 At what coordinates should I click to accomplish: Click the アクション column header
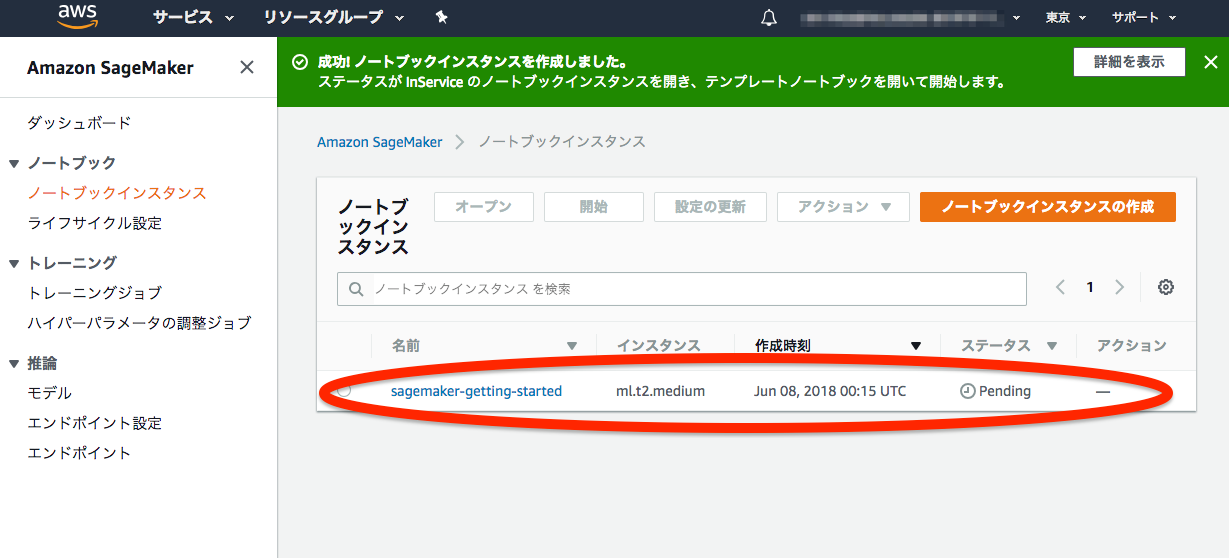tap(1131, 346)
